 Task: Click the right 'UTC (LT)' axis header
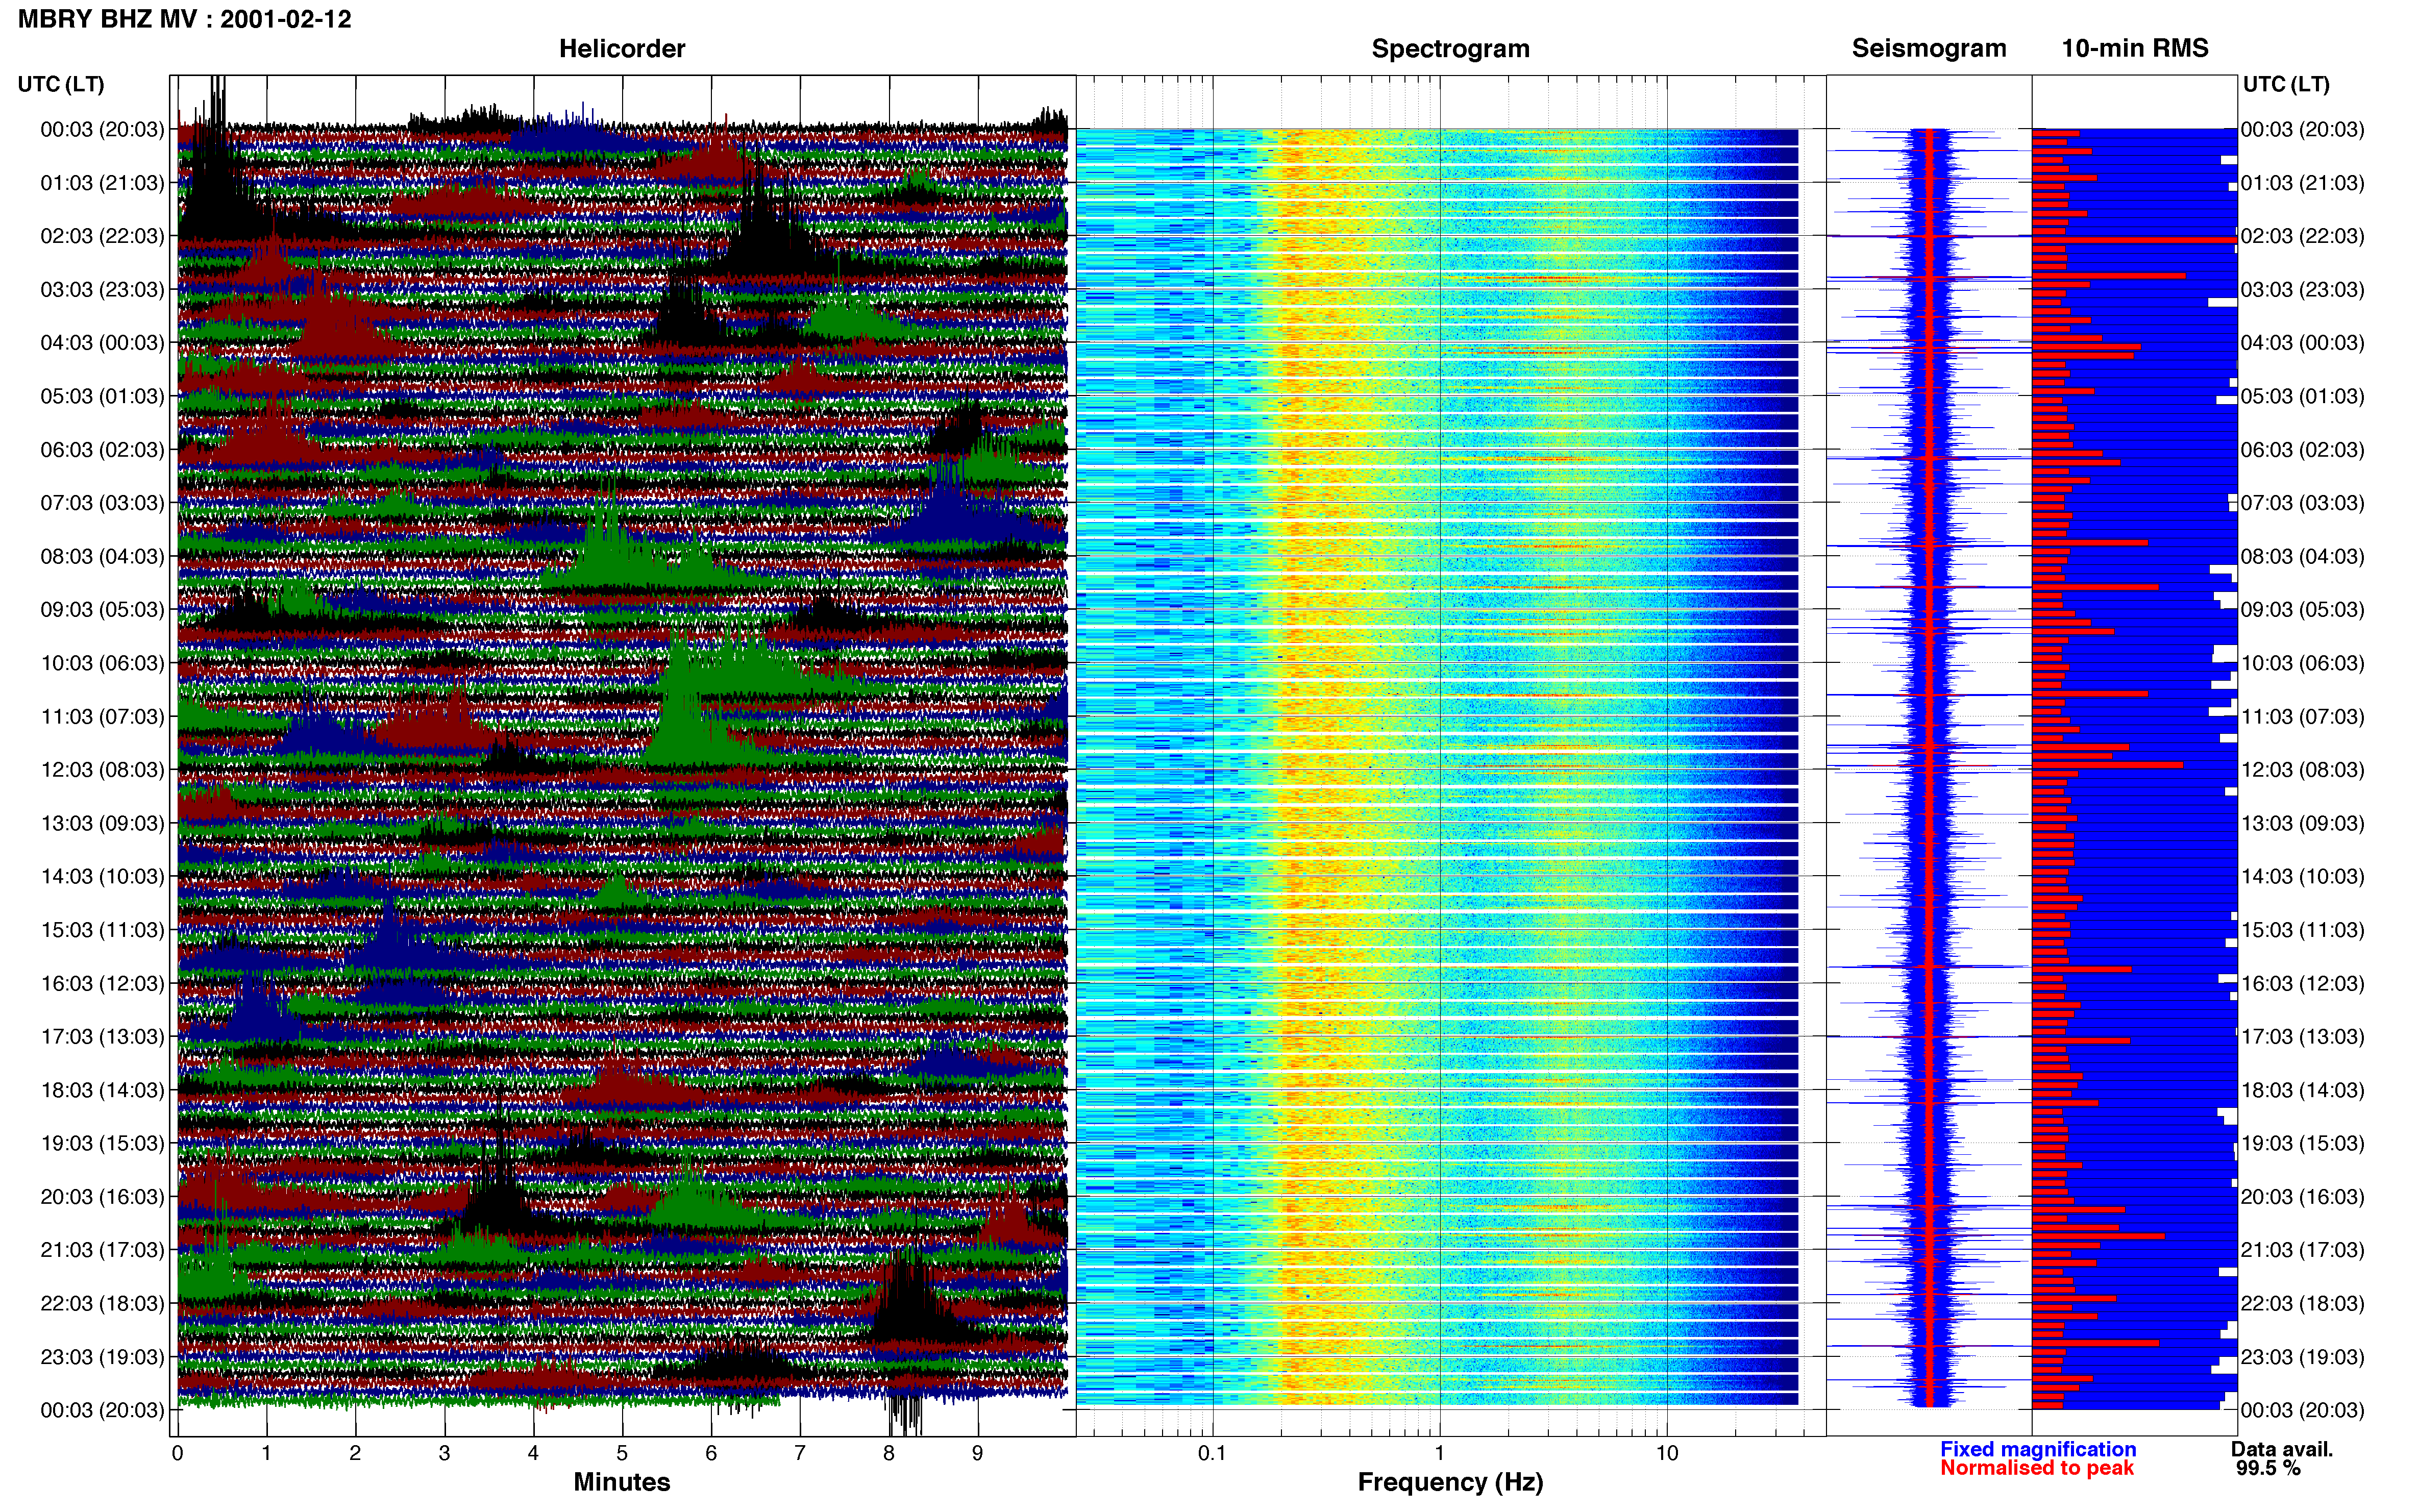point(2286,84)
